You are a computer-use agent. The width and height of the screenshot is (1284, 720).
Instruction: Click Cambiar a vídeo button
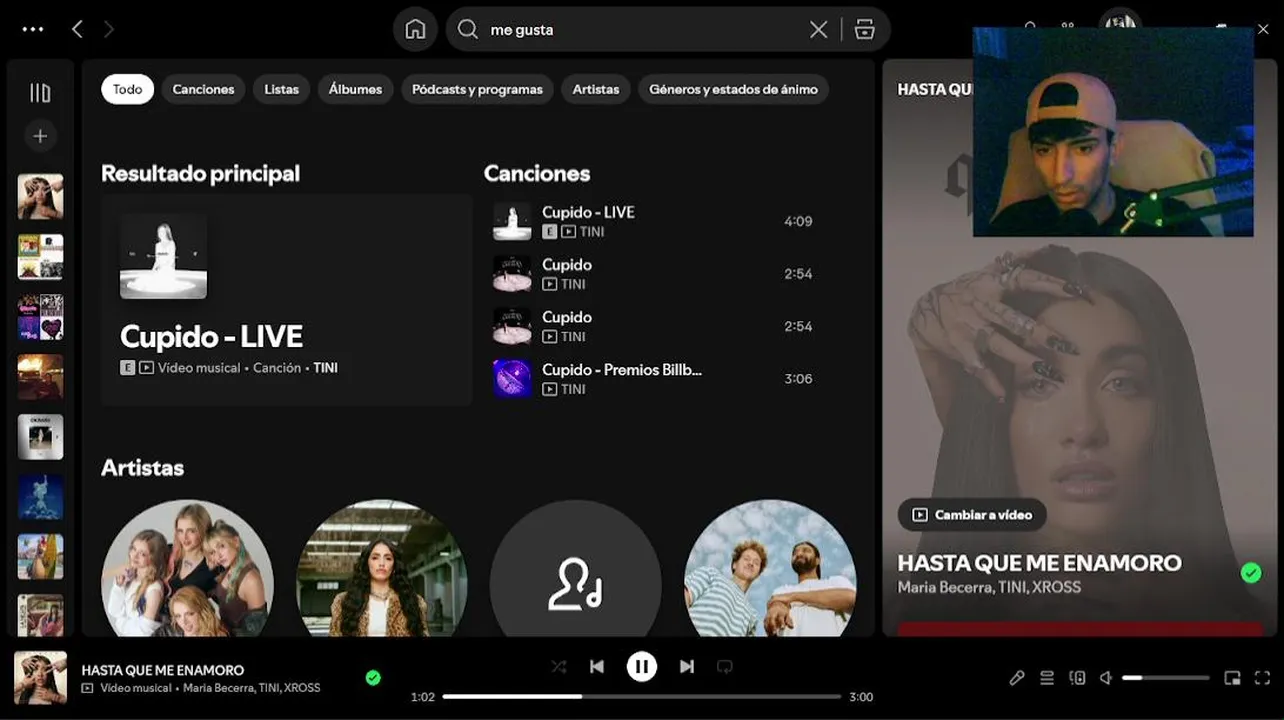pyautogui.click(x=972, y=515)
